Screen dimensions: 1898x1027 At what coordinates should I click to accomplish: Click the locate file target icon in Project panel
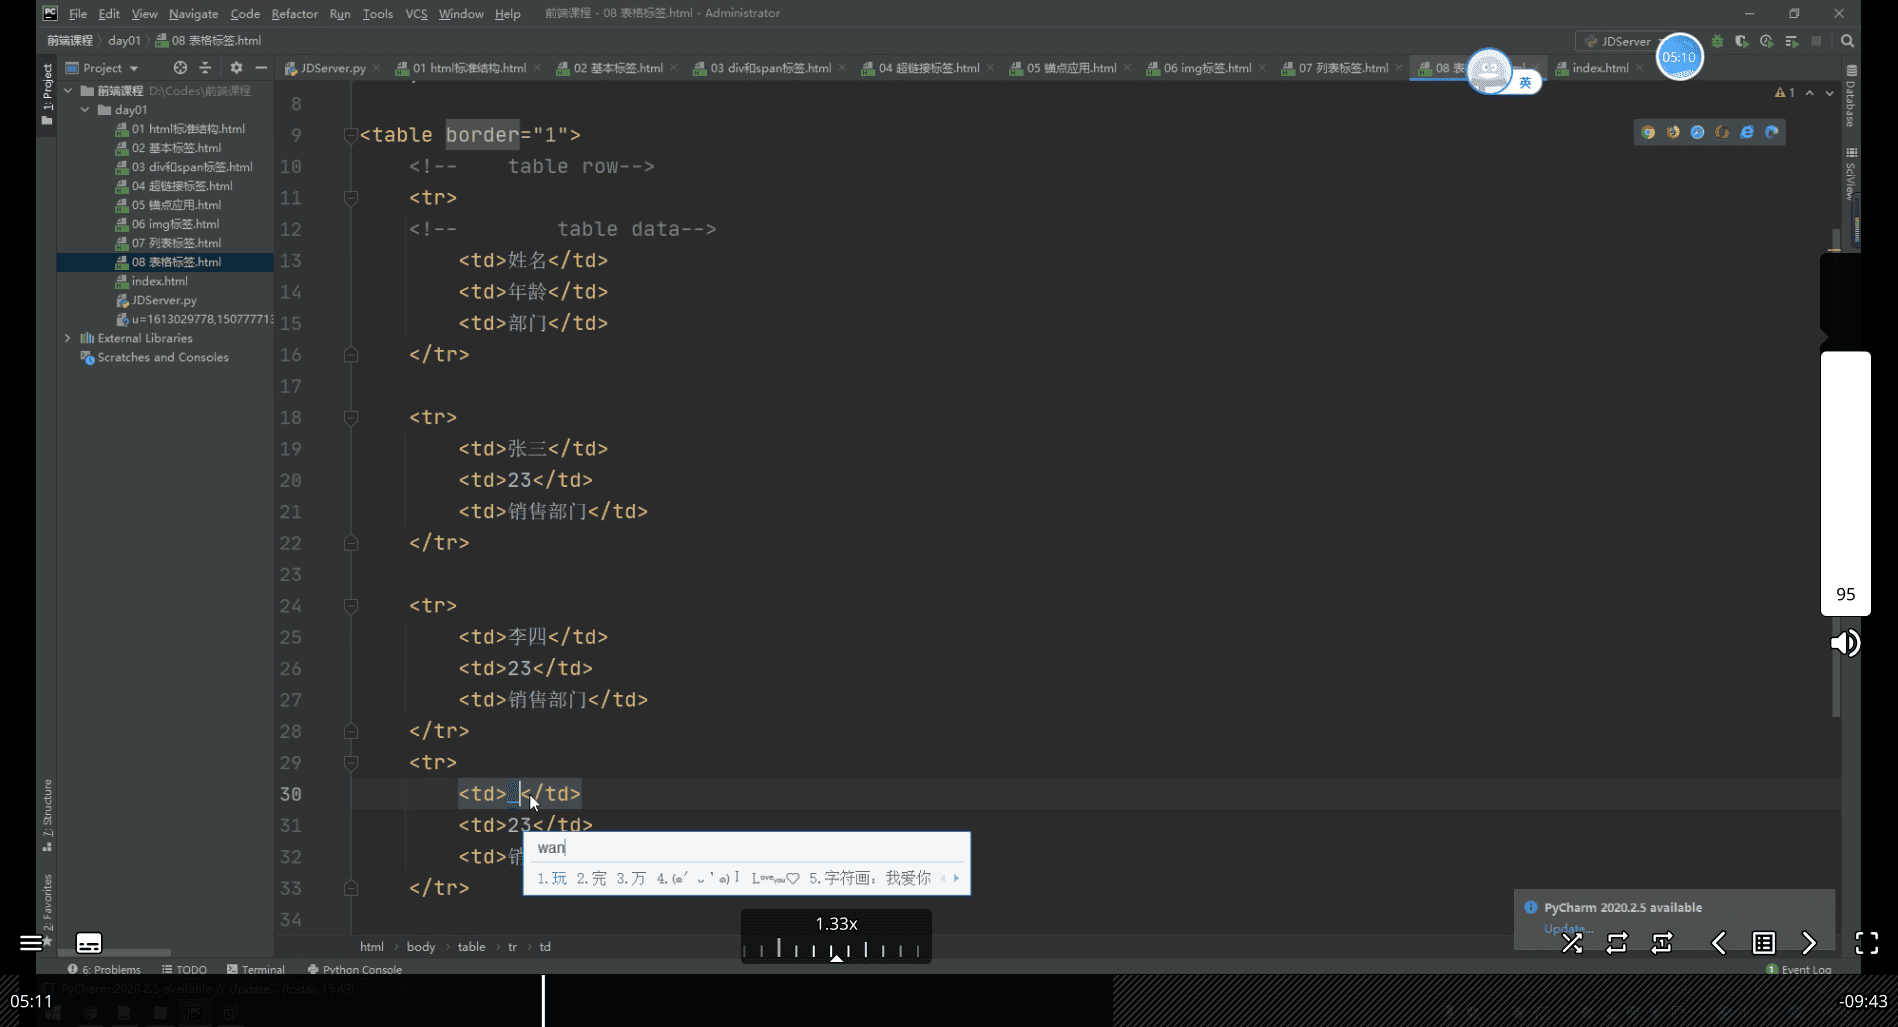pos(180,68)
